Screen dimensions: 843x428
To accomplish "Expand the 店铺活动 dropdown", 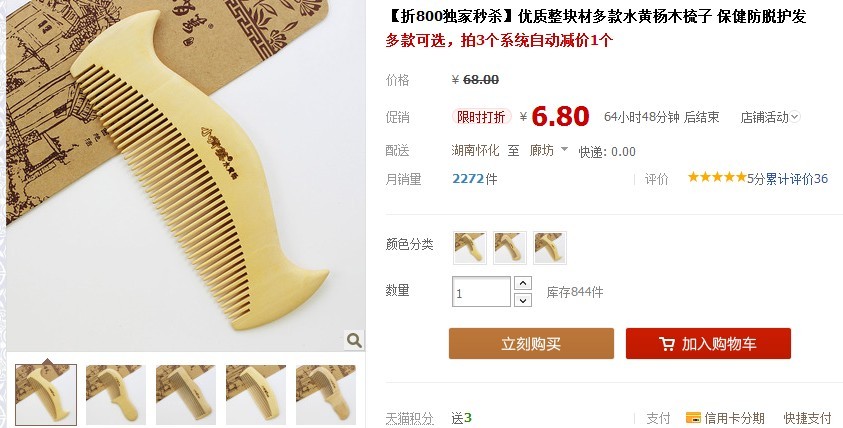I will point(770,117).
